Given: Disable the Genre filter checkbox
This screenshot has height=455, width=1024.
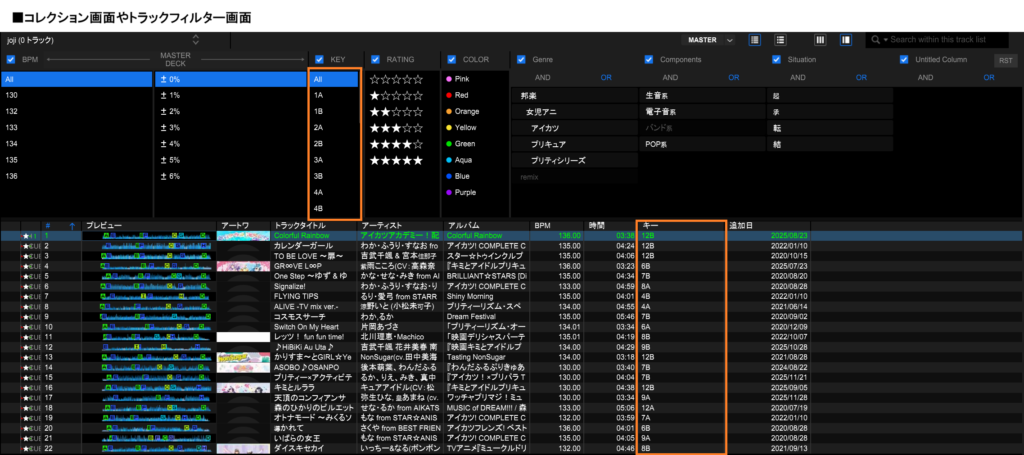Looking at the screenshot, I should (521, 60).
